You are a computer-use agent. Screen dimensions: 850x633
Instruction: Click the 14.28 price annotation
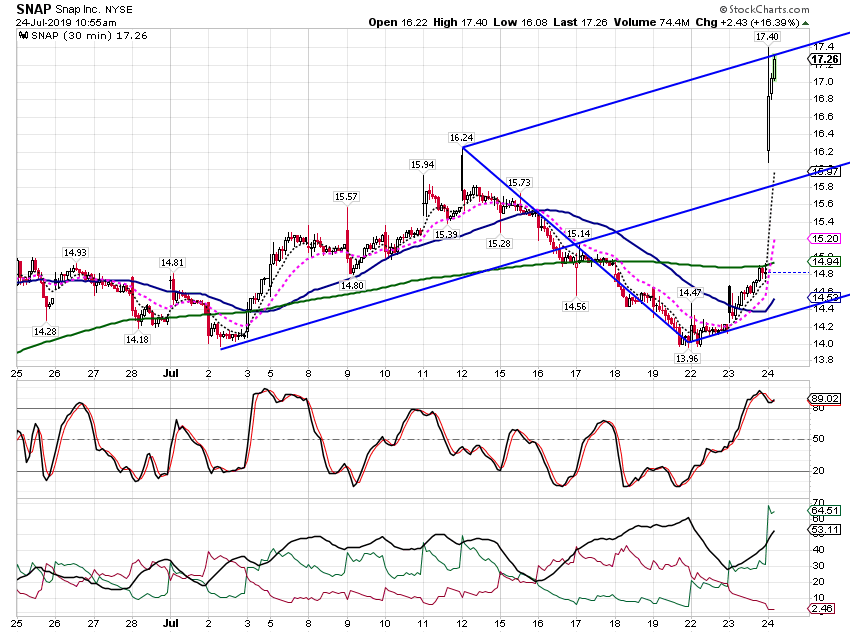(45, 332)
